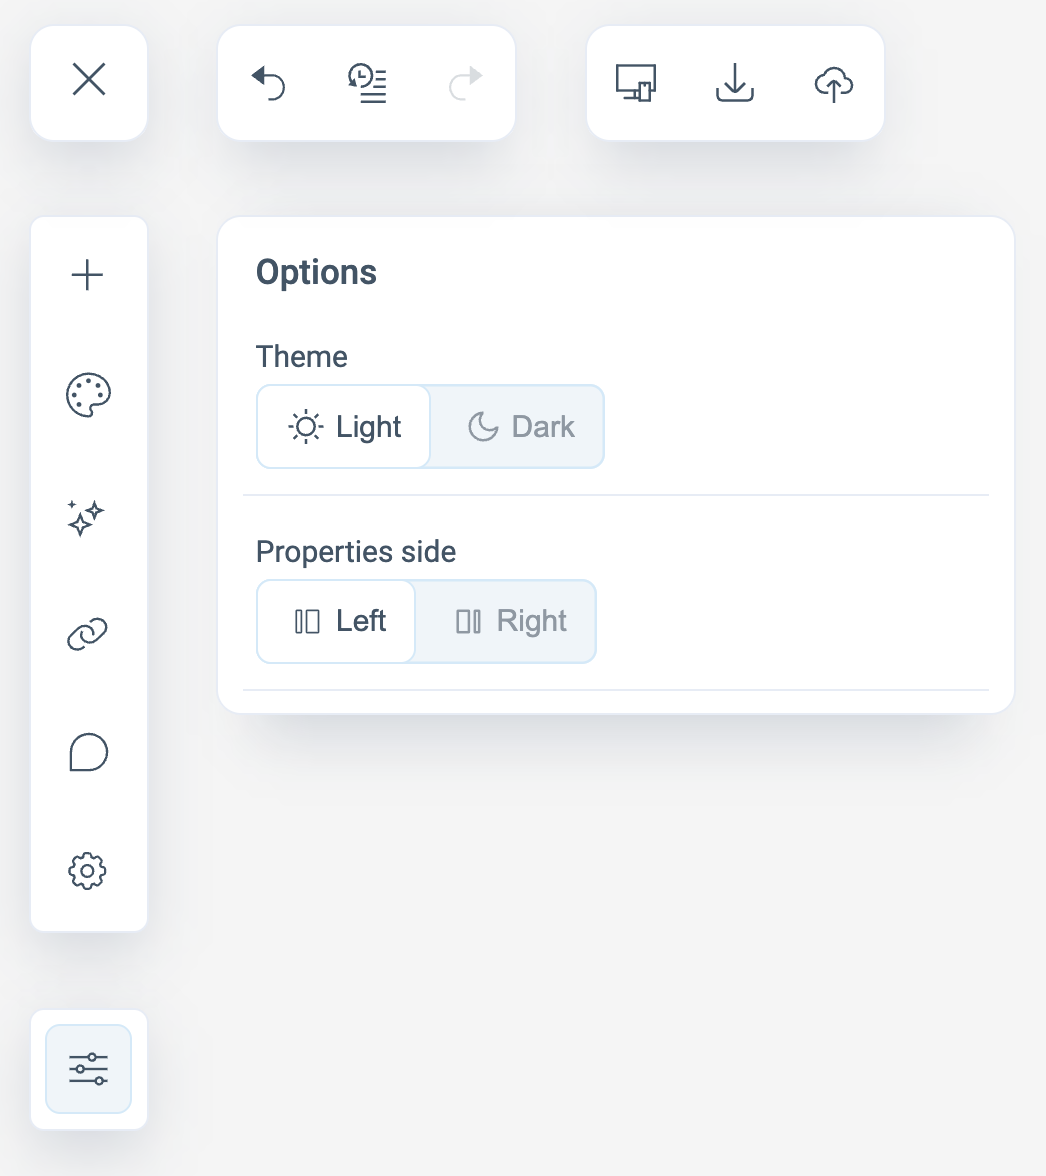
Task: Open the revision history icon
Action: click(367, 82)
